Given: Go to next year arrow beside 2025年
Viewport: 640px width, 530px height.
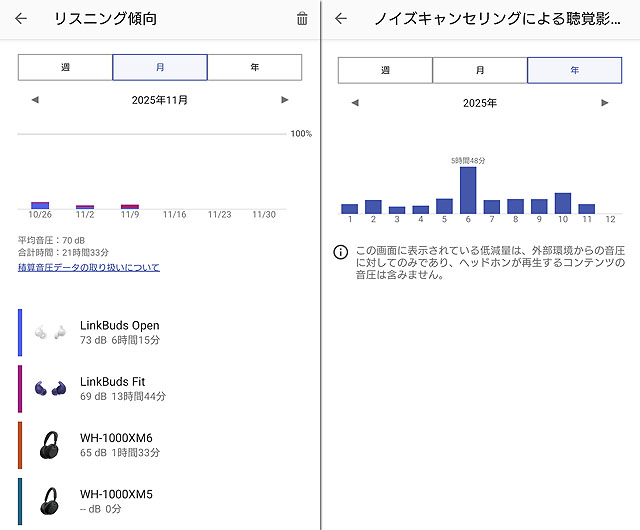Looking at the screenshot, I should coord(604,103).
